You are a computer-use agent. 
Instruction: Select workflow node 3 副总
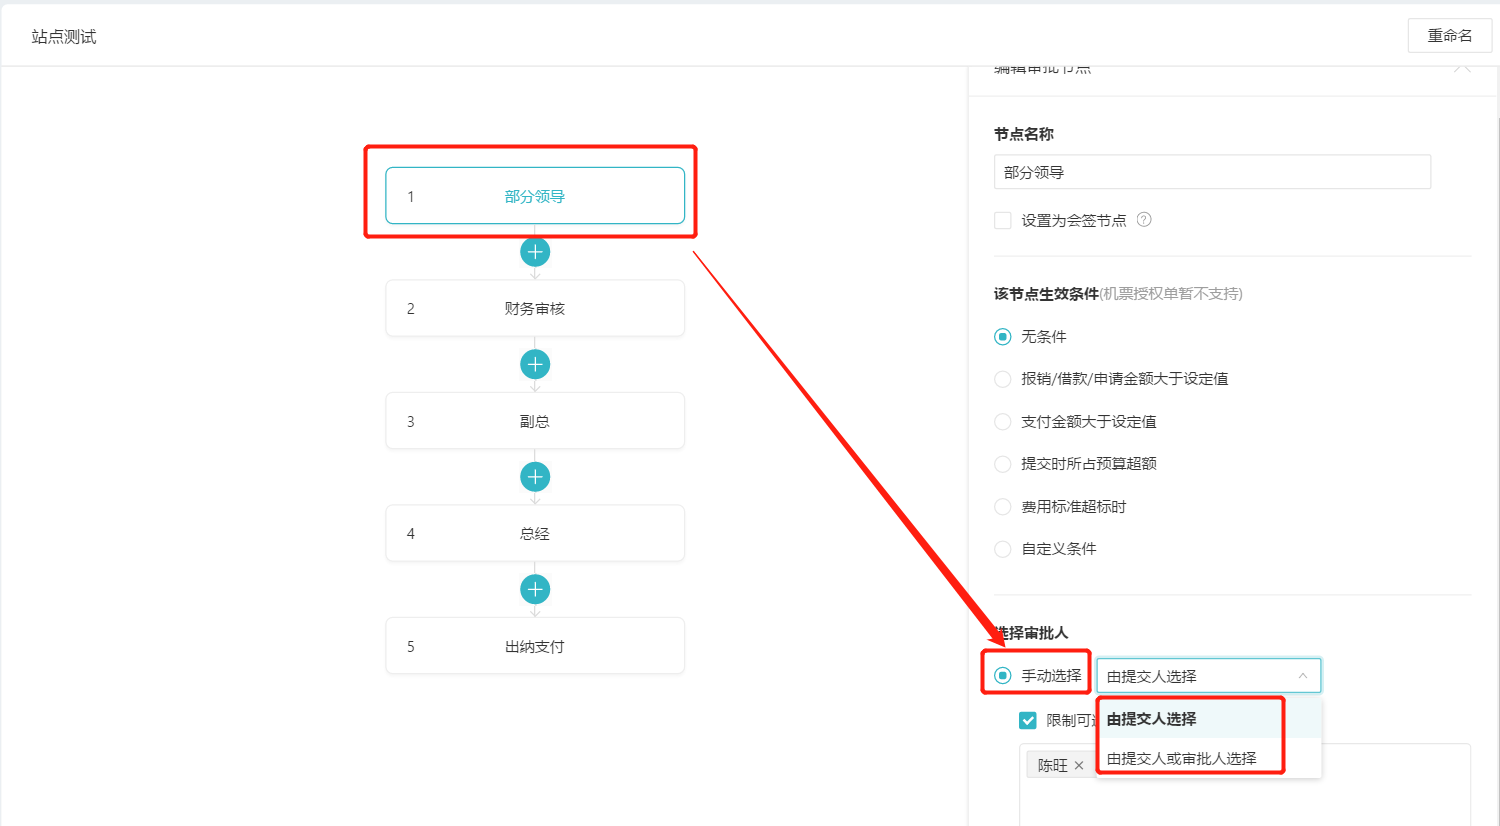[535, 421]
